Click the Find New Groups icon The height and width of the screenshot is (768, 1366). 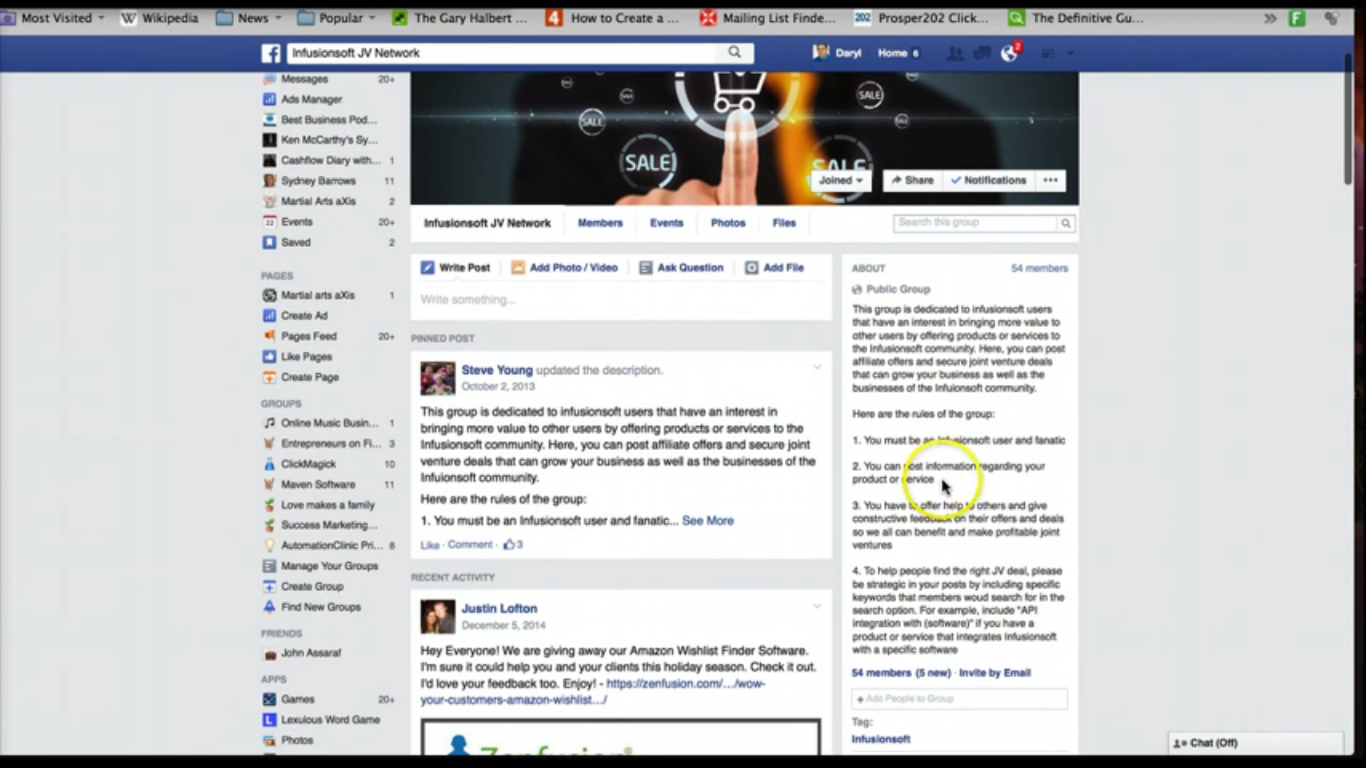click(269, 607)
